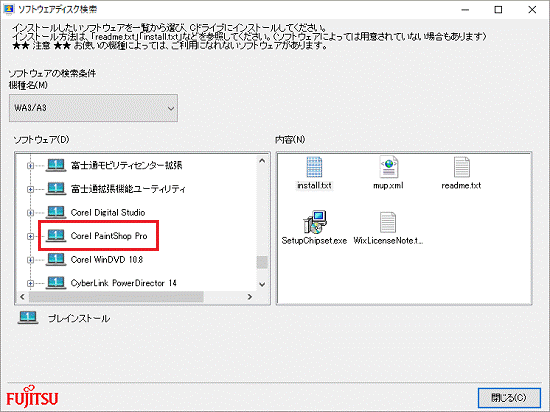The image size is (550, 412).
Task: Click laptop icon beside 富士通モビリティセンター拡張
Action: pos(56,165)
